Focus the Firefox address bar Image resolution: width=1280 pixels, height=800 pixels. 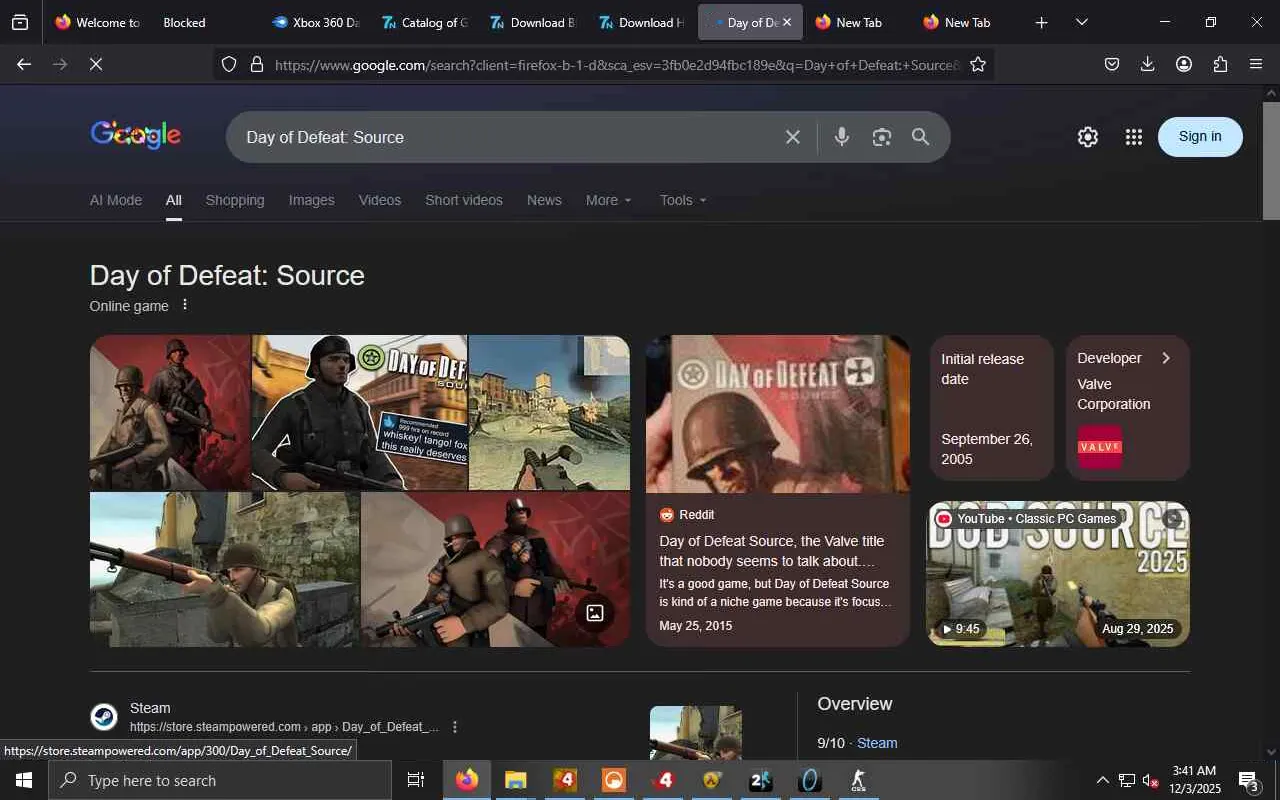[614, 64]
